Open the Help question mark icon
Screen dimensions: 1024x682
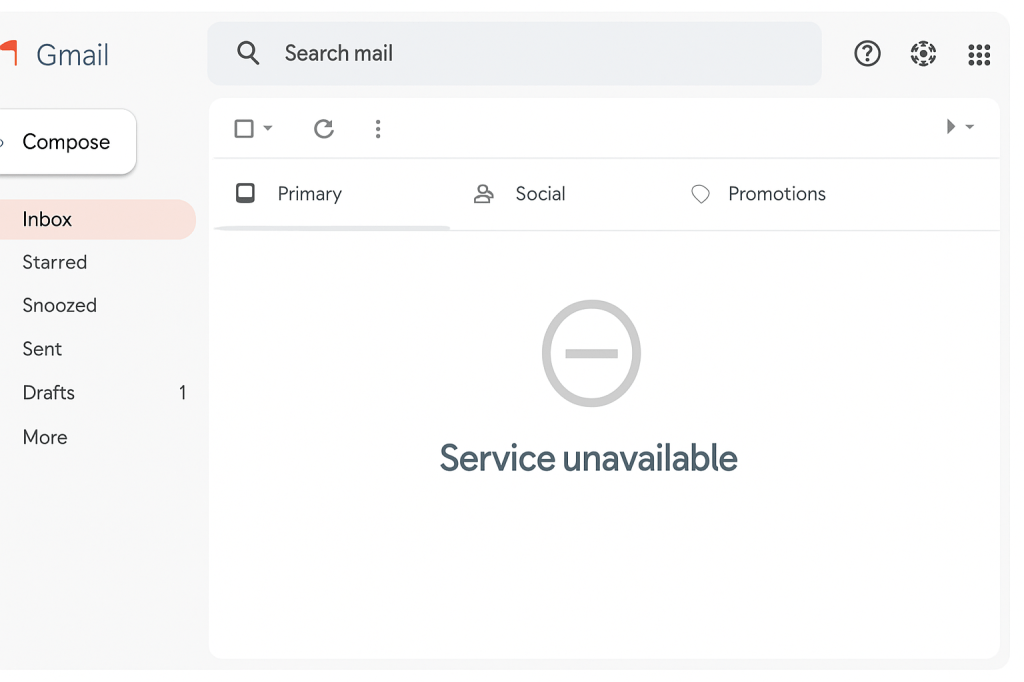pyautogui.click(x=867, y=54)
